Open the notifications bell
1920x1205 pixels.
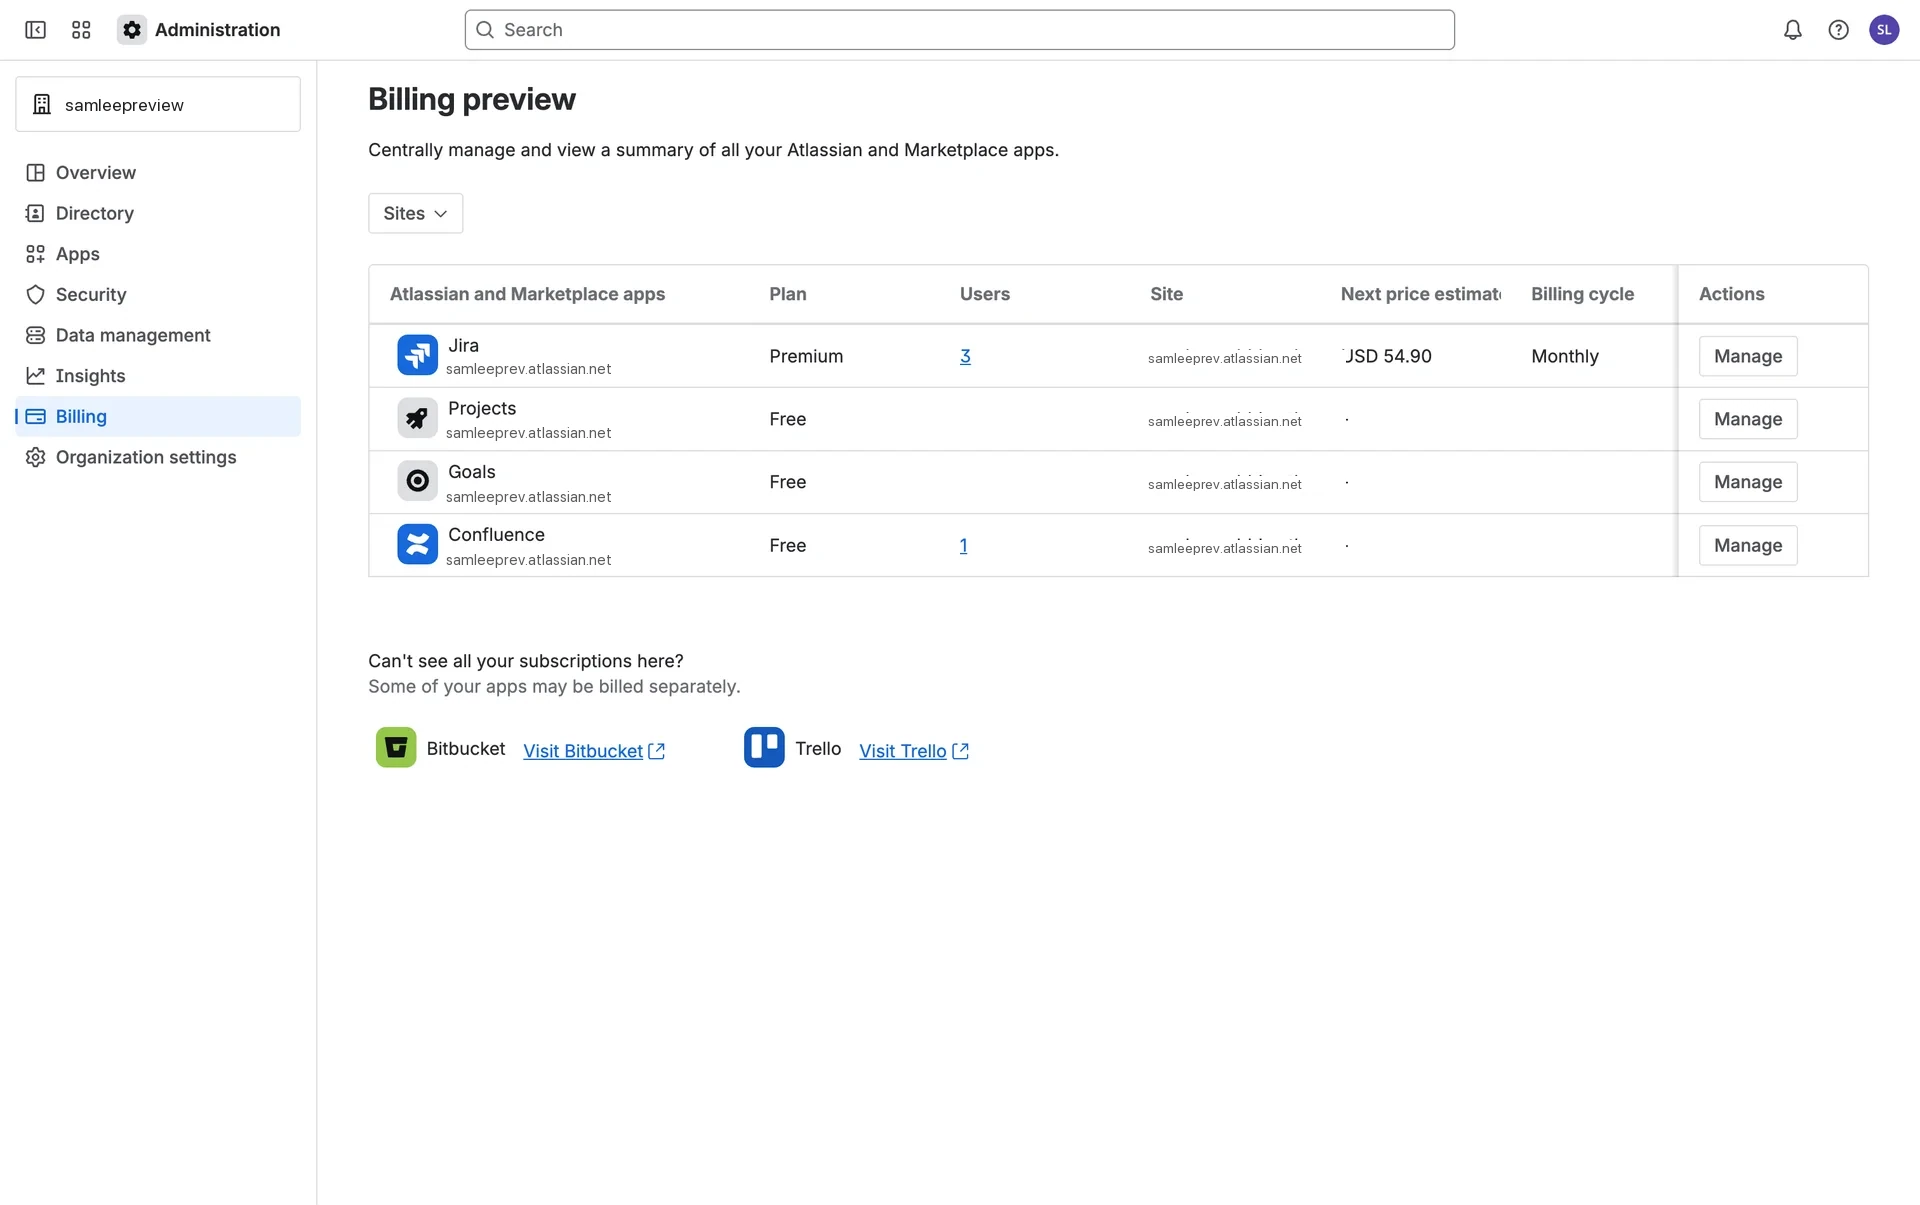[1792, 30]
